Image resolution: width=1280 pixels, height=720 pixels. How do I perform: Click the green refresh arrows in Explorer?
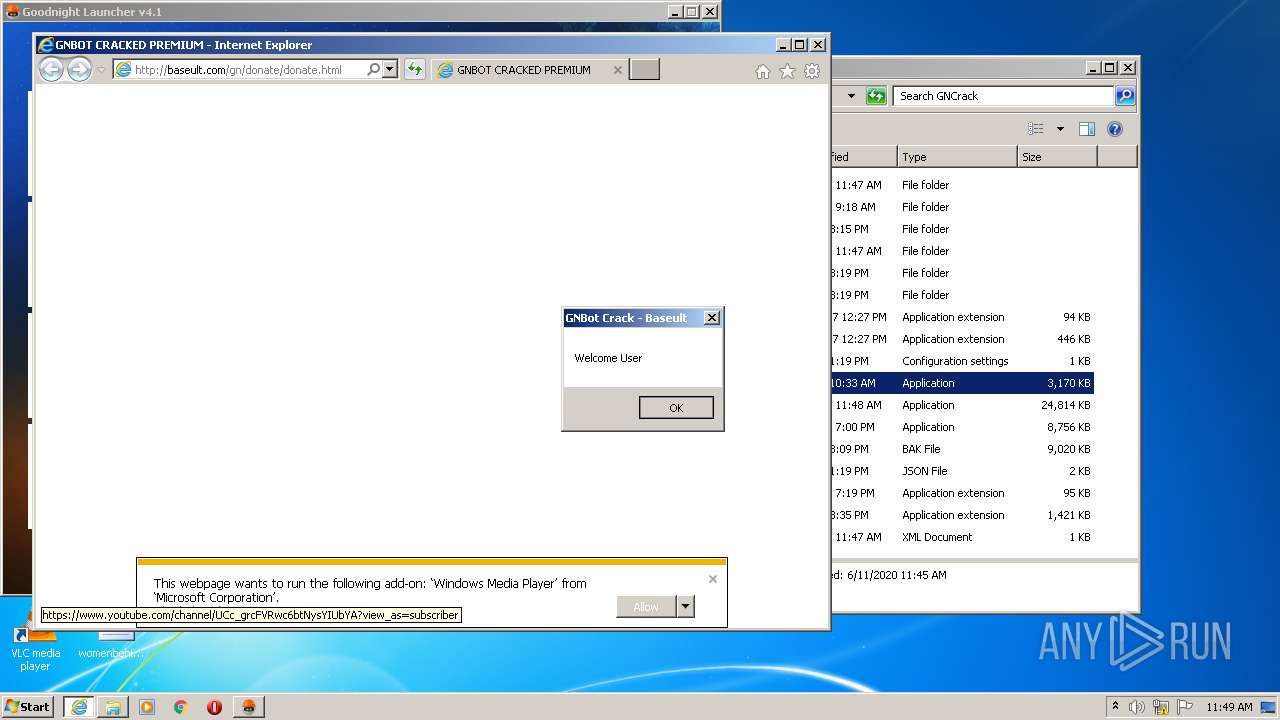click(876, 96)
